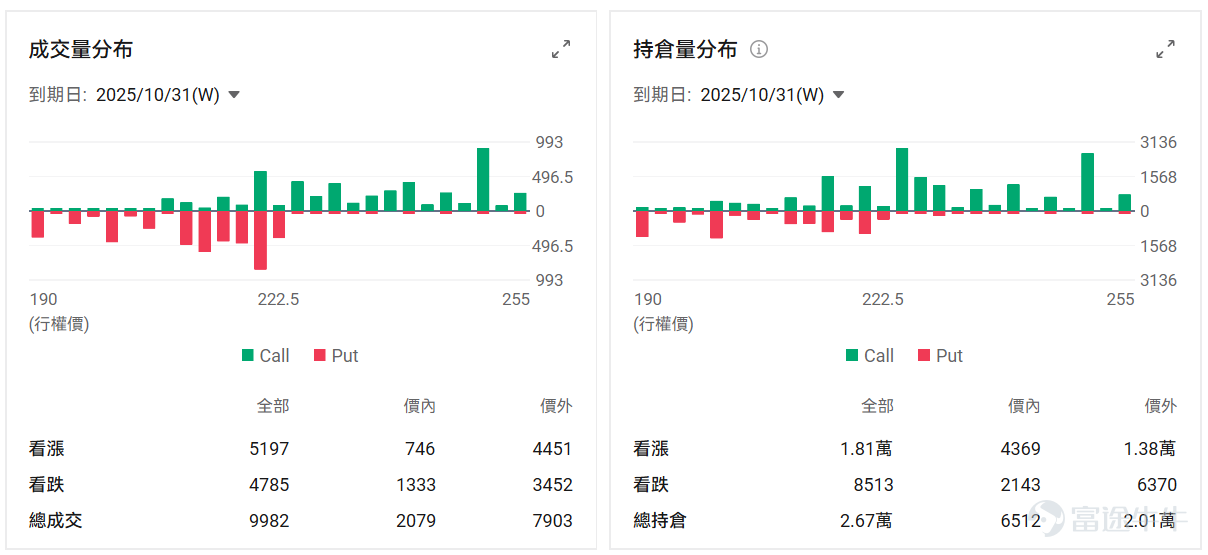Select the put volume total 4785

[x=269, y=485]
